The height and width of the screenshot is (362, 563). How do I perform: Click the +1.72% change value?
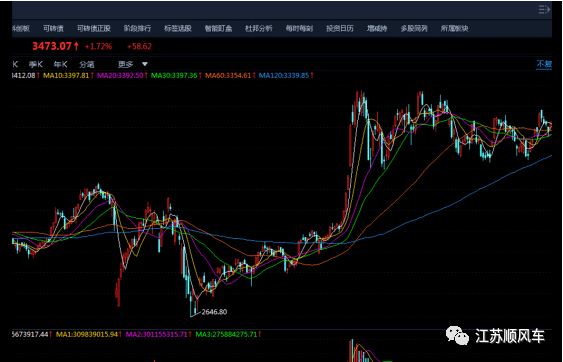[x=98, y=47]
